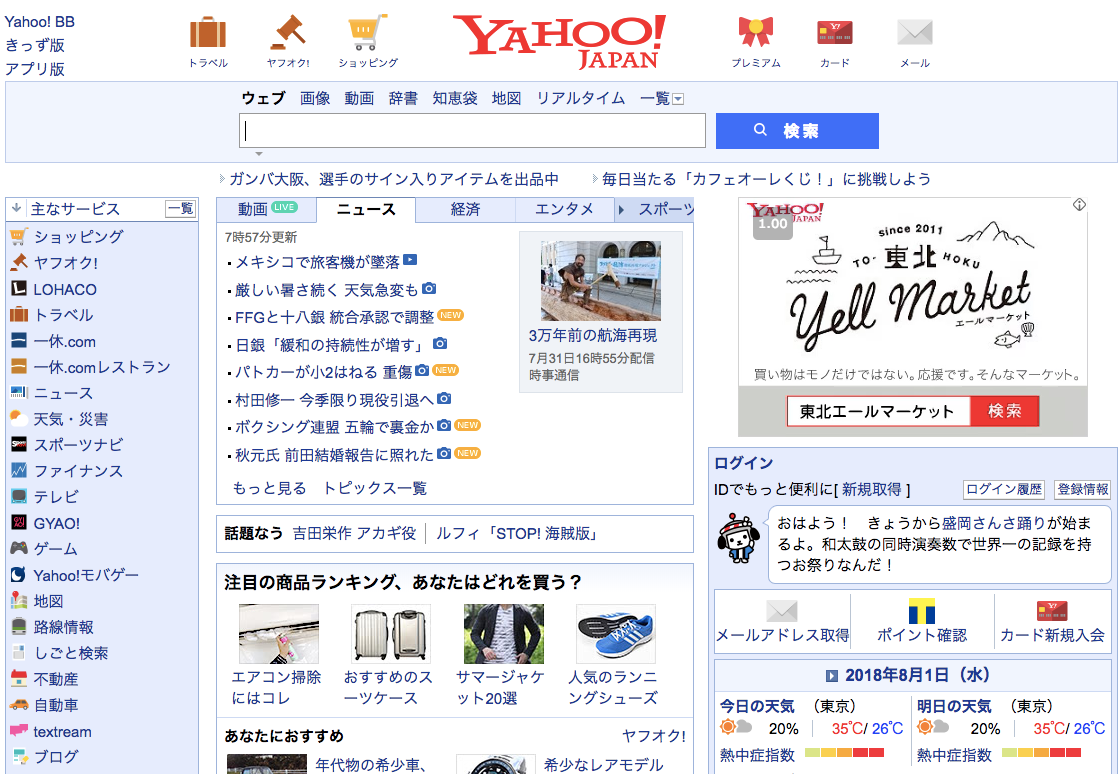Click the ad info icon on Yell Market banner
The width and height of the screenshot is (1118, 774).
click(1079, 205)
